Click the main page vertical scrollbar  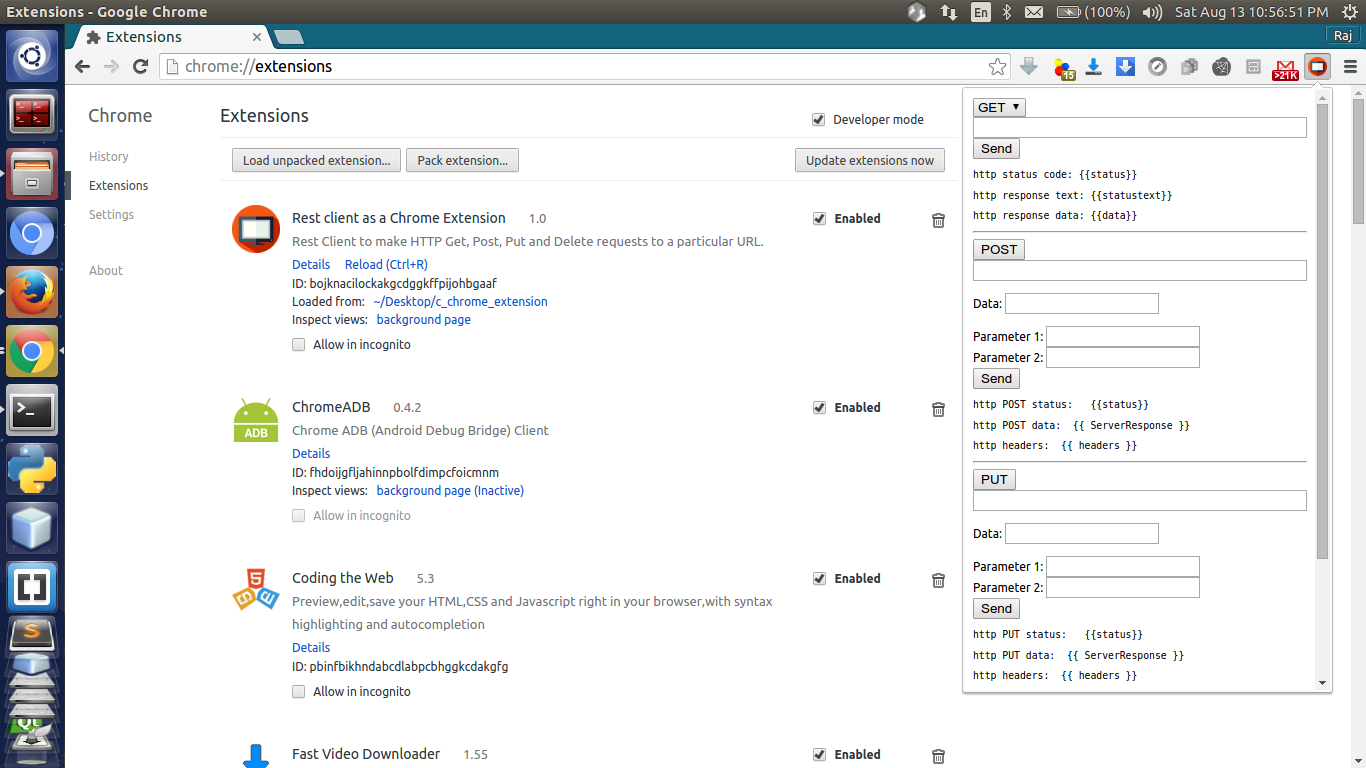(x=1358, y=160)
